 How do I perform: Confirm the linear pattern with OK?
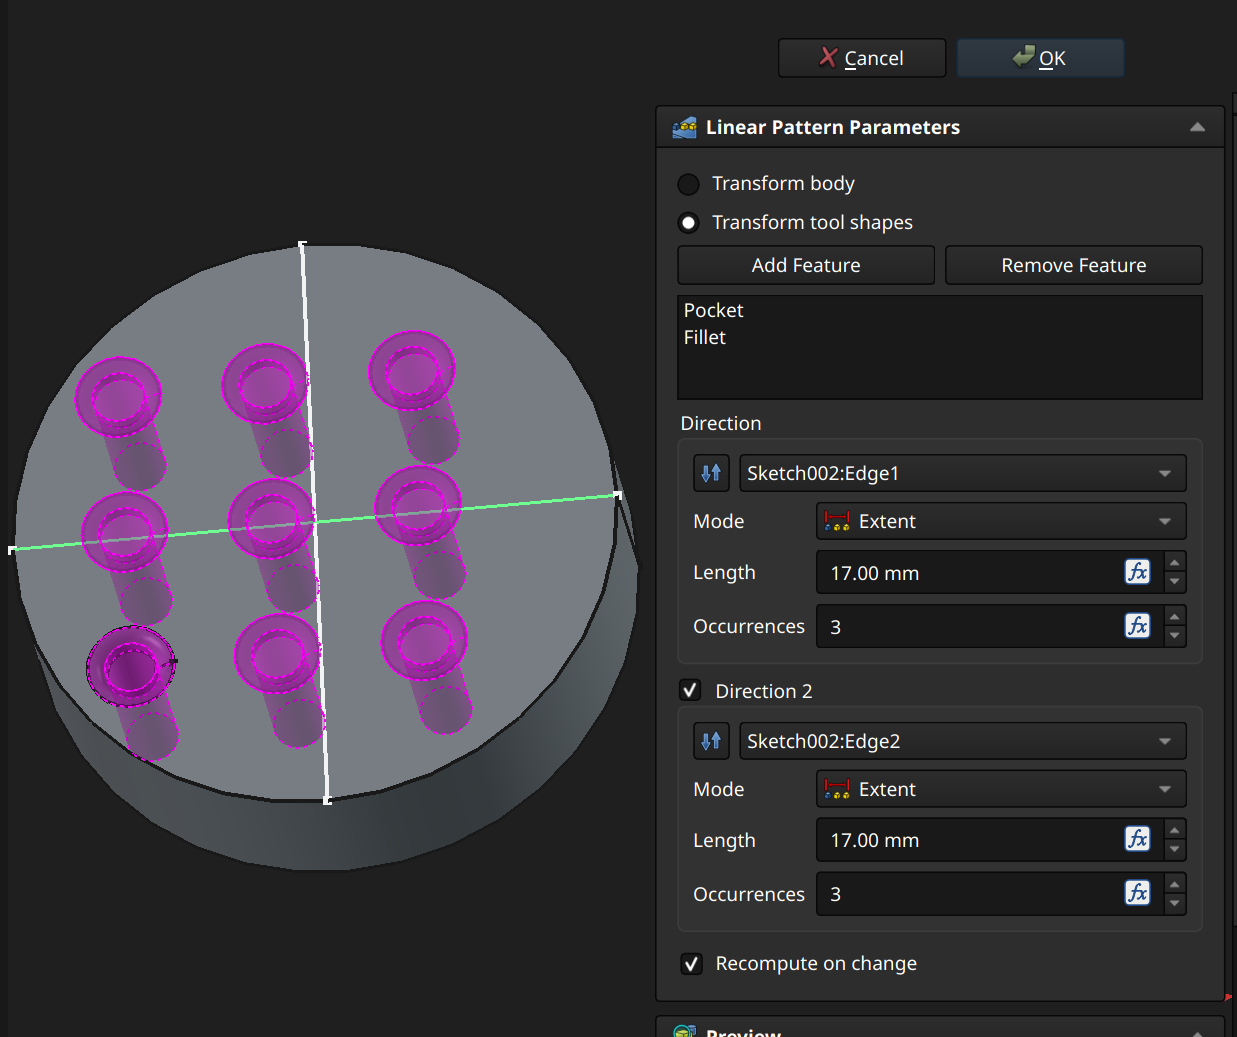[x=1040, y=58]
